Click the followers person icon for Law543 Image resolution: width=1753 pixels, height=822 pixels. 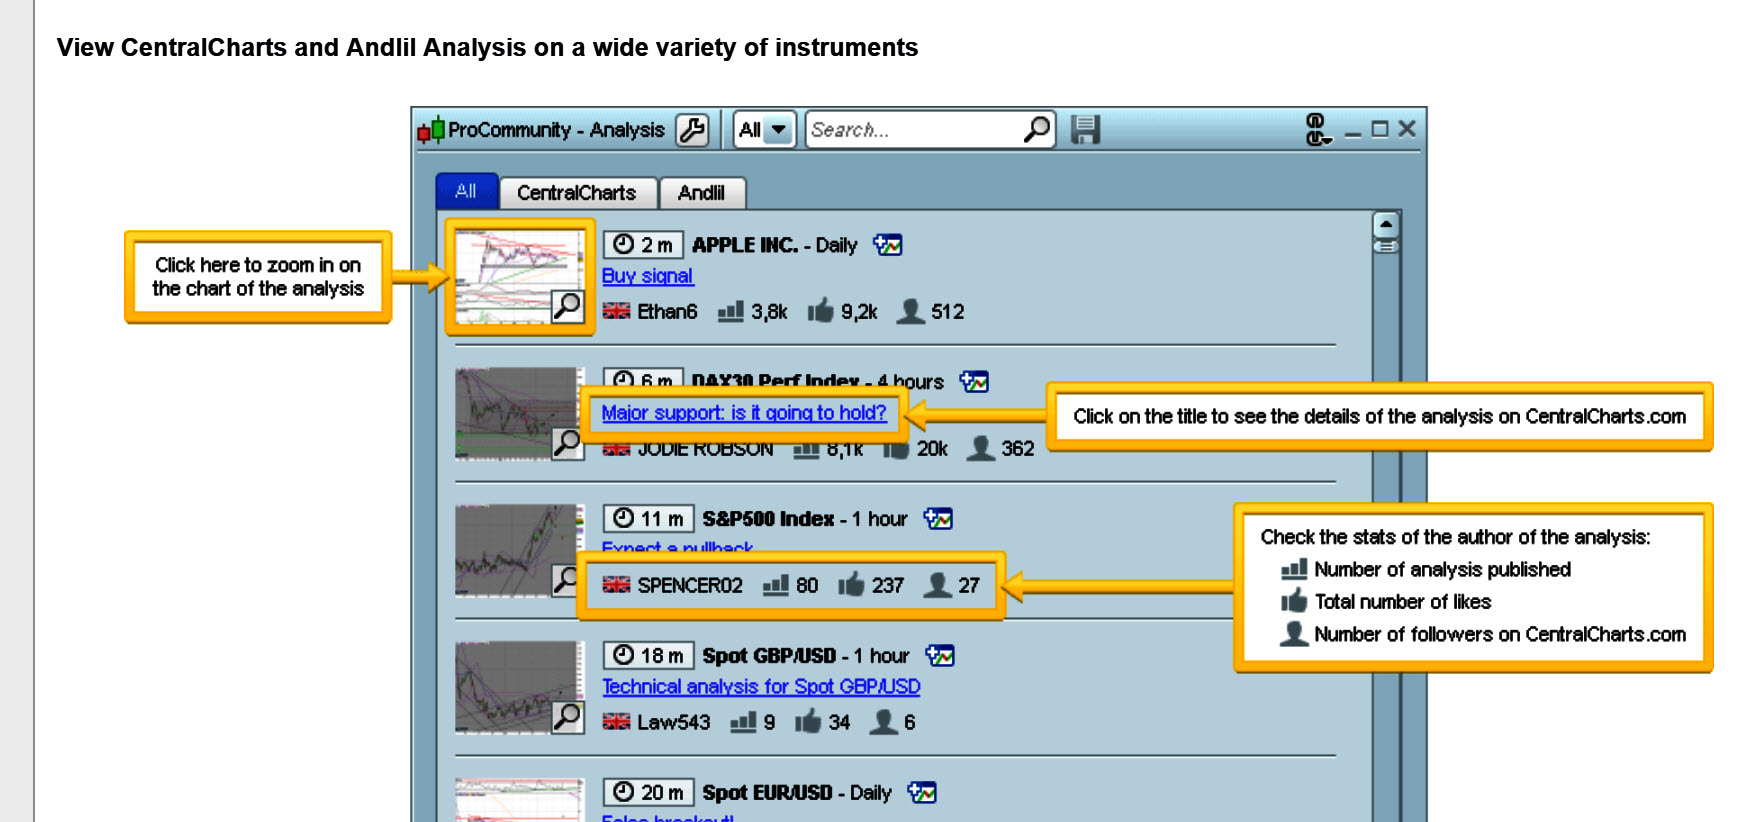coord(883,721)
